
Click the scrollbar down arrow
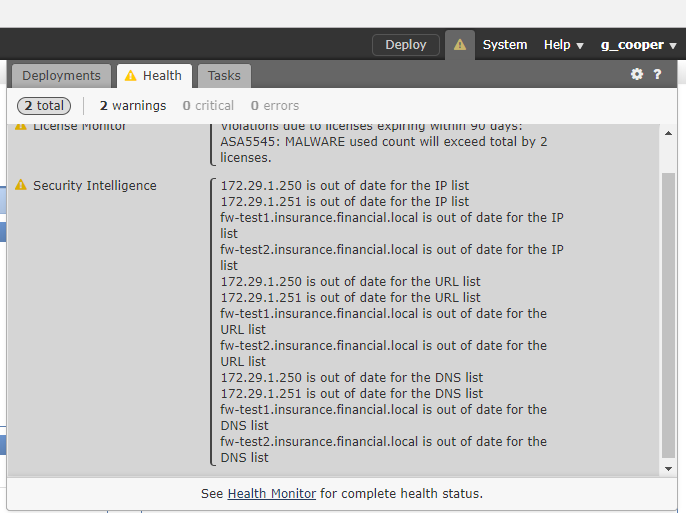(668, 468)
